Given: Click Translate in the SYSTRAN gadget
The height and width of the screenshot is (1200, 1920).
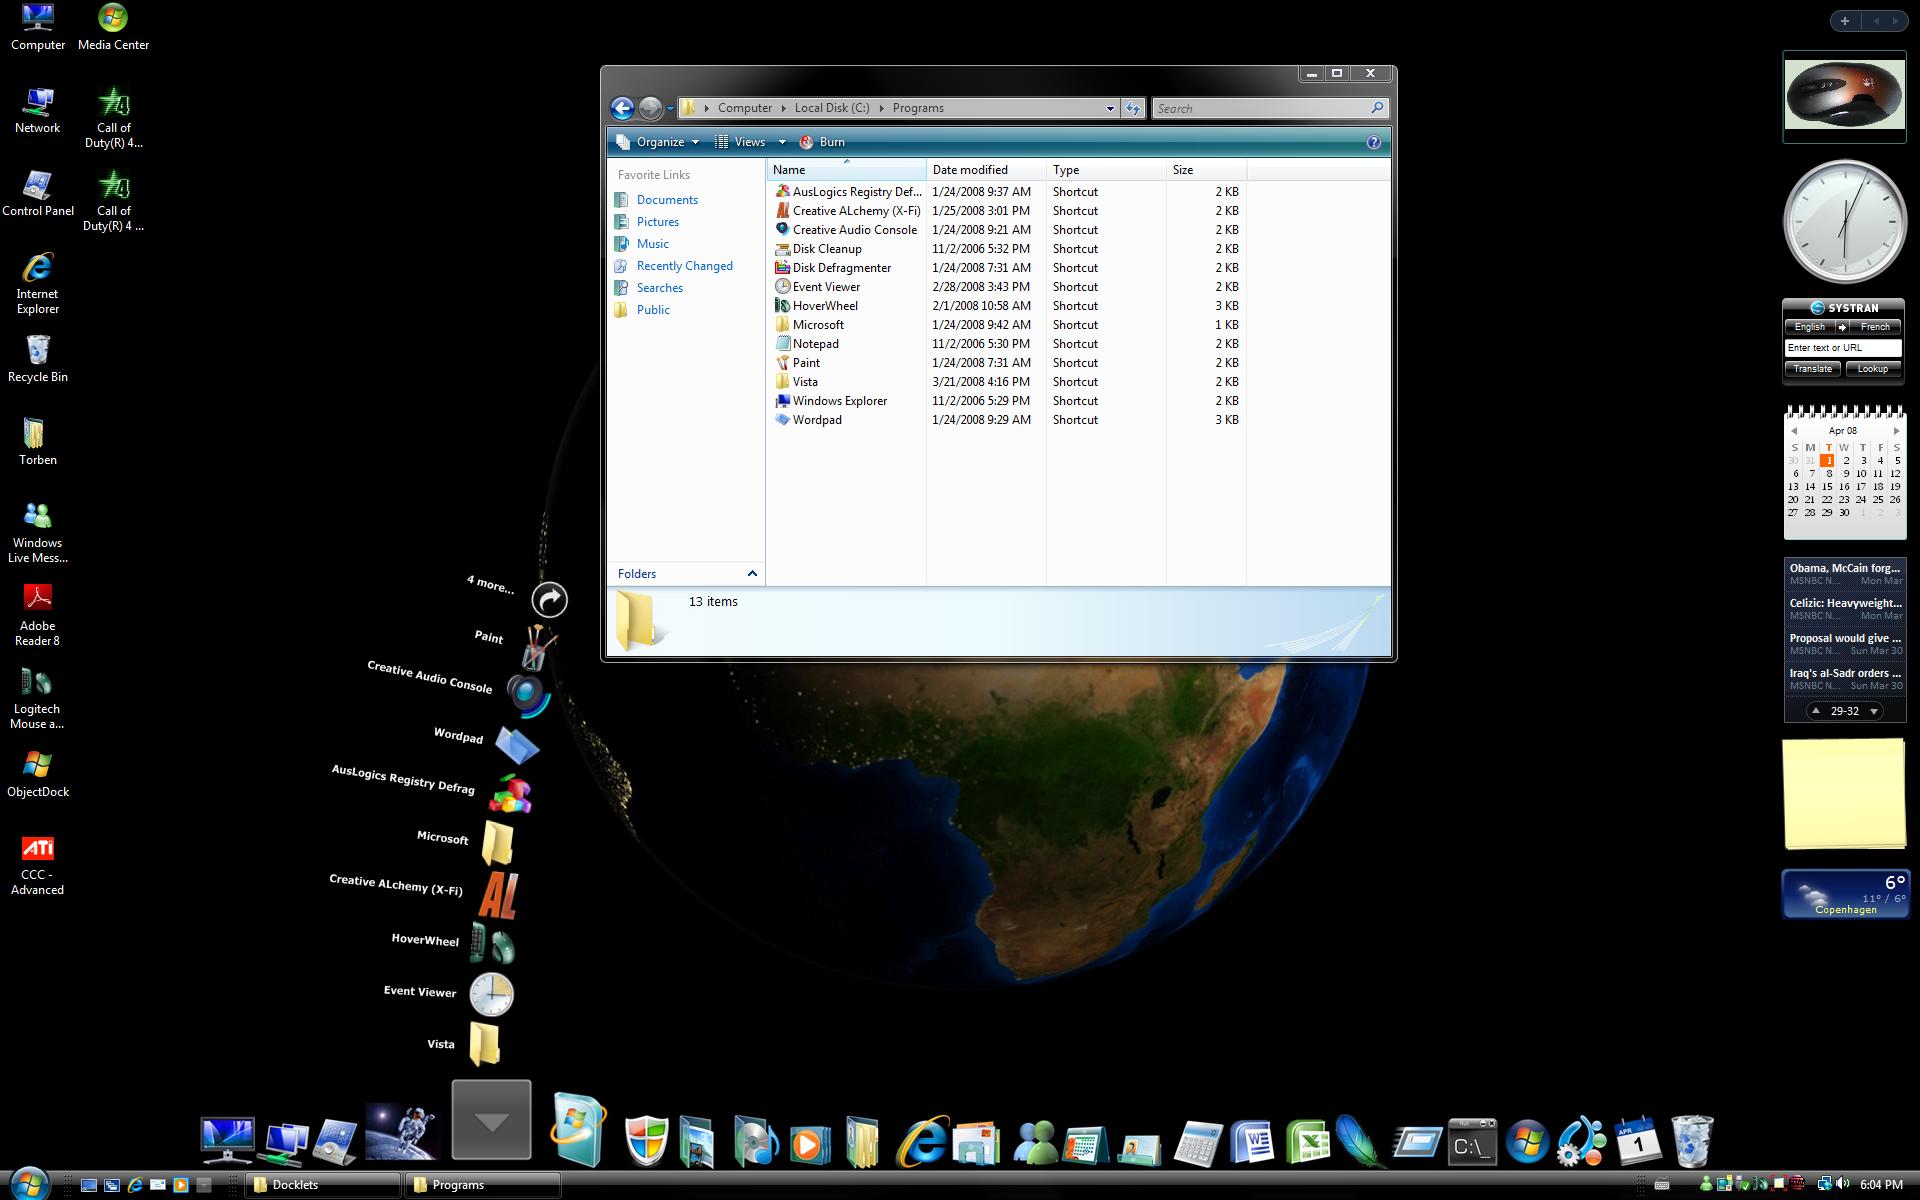Looking at the screenshot, I should pos(1812,369).
